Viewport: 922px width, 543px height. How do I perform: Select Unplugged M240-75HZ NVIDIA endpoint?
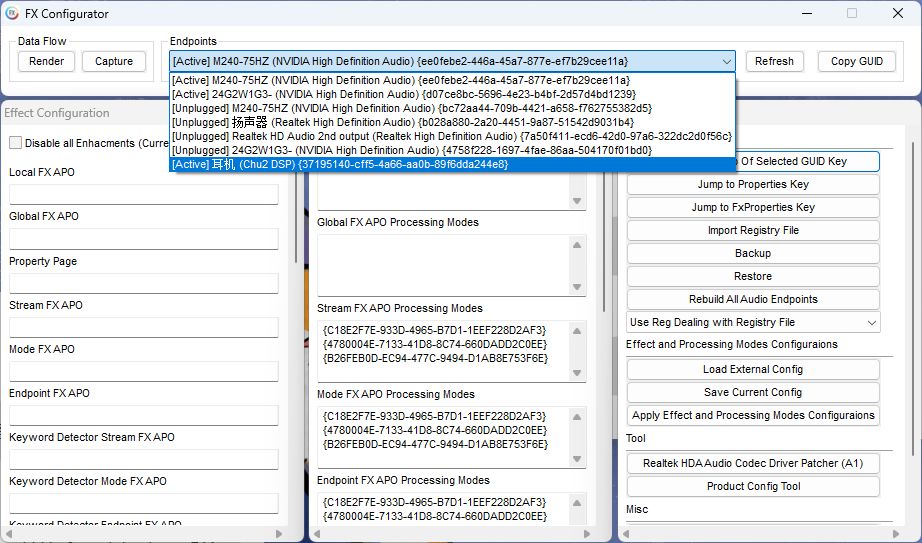click(452, 108)
